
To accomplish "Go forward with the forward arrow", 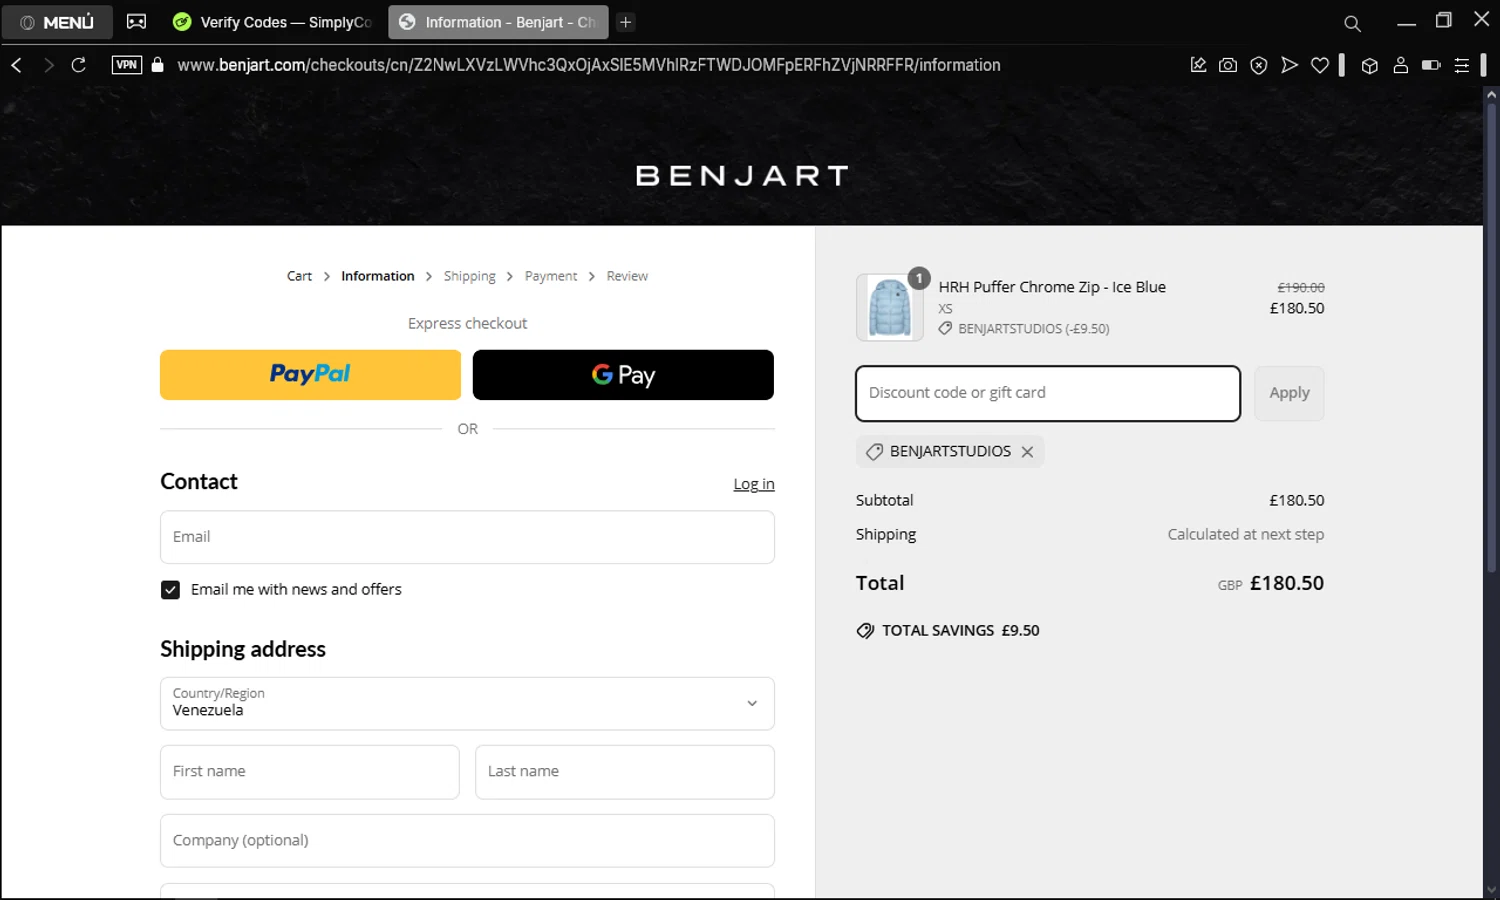I will 47,65.
